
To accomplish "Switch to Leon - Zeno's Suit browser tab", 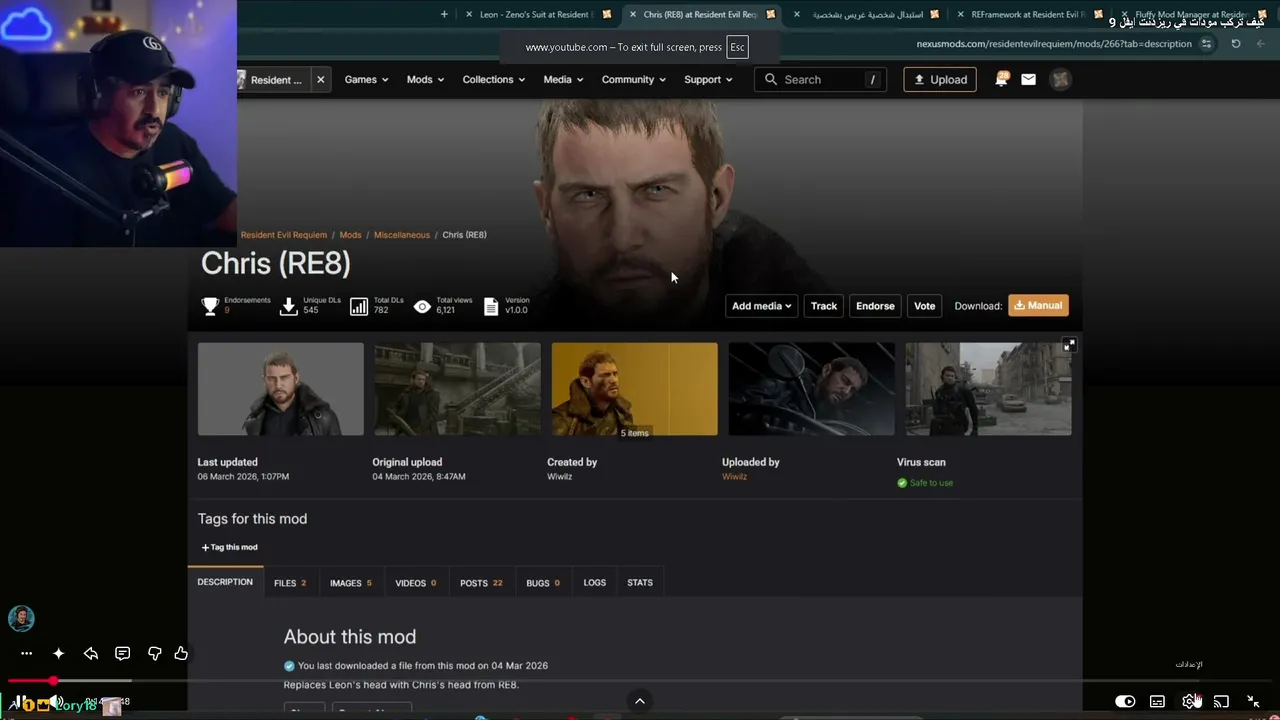I will 536,14.
